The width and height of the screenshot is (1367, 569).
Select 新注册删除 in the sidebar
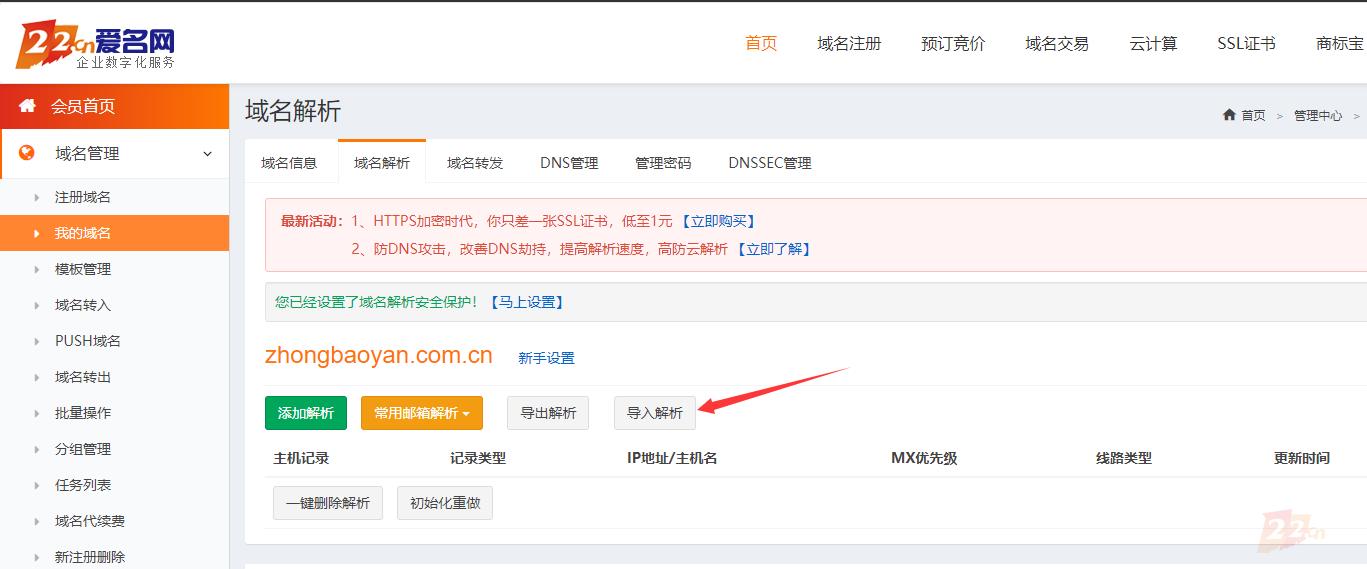click(90, 557)
